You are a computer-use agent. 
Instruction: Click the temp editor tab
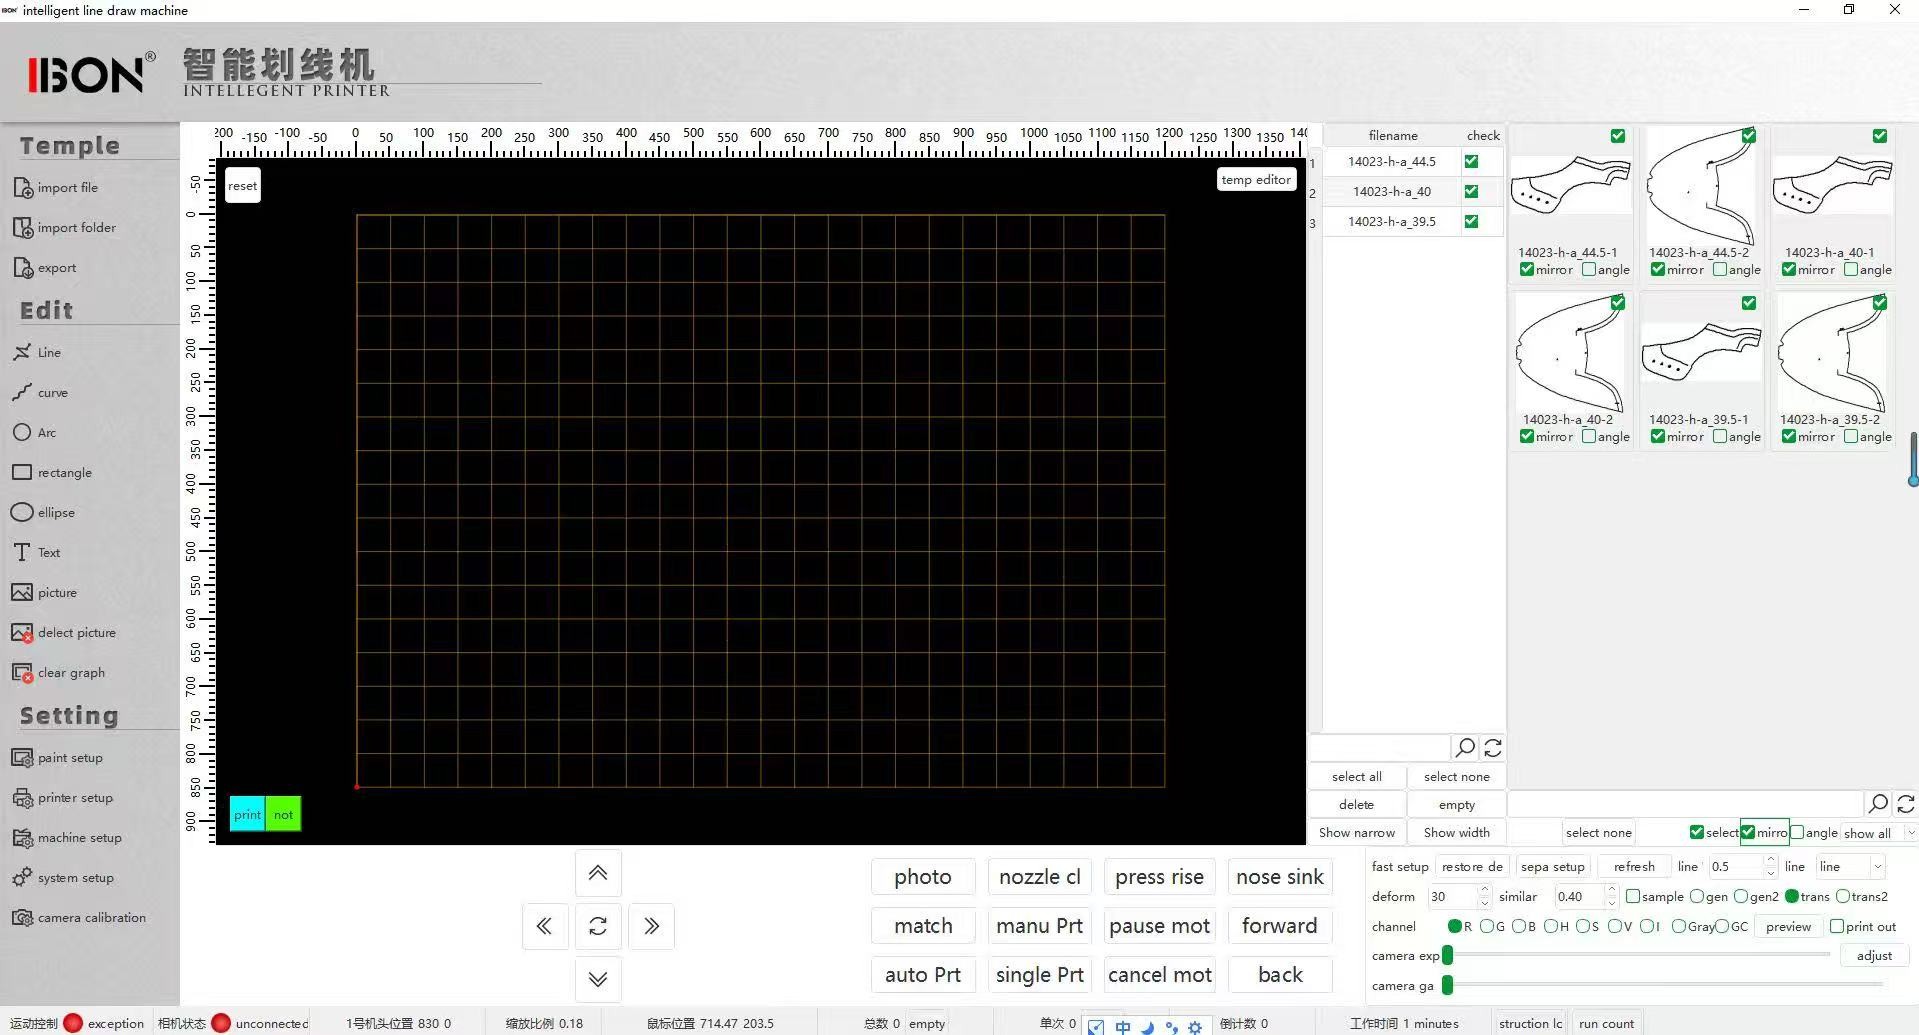[x=1256, y=179]
